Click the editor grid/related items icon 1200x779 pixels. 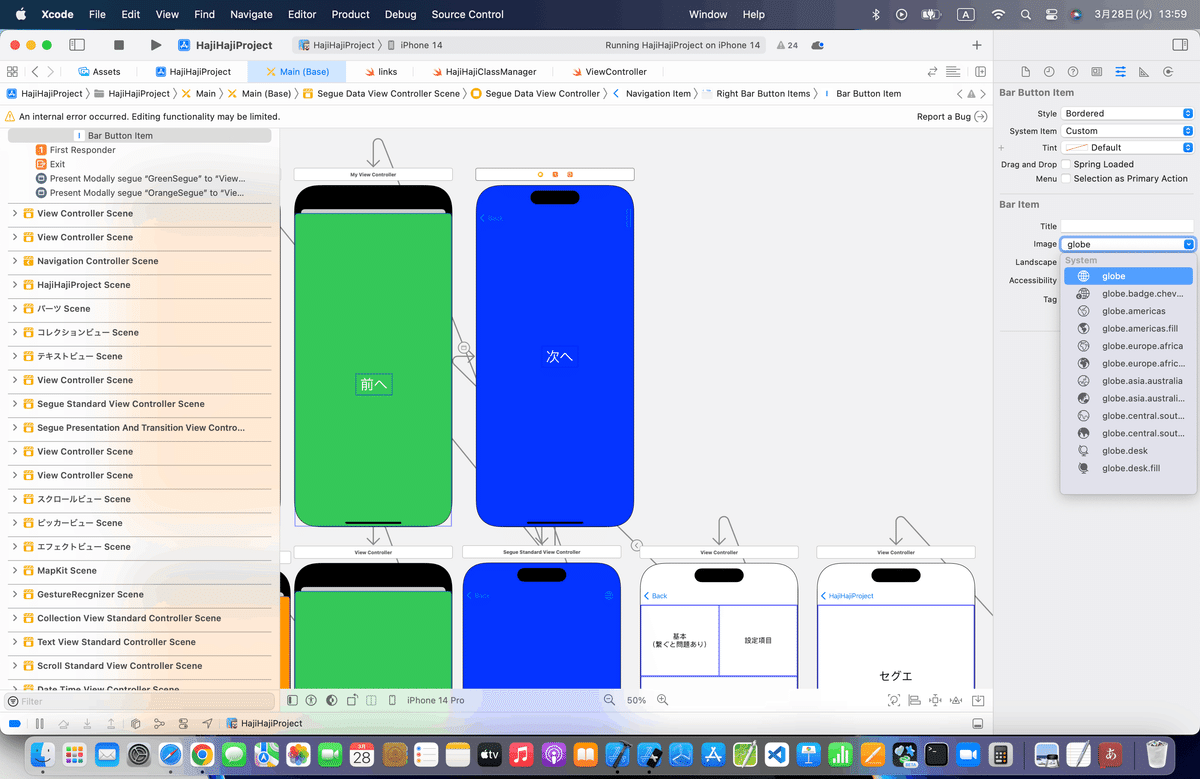coord(12,72)
